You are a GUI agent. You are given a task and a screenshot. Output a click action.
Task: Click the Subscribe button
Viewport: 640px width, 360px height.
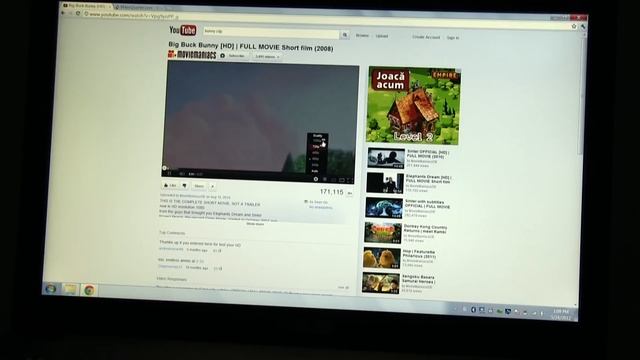[x=237, y=56]
